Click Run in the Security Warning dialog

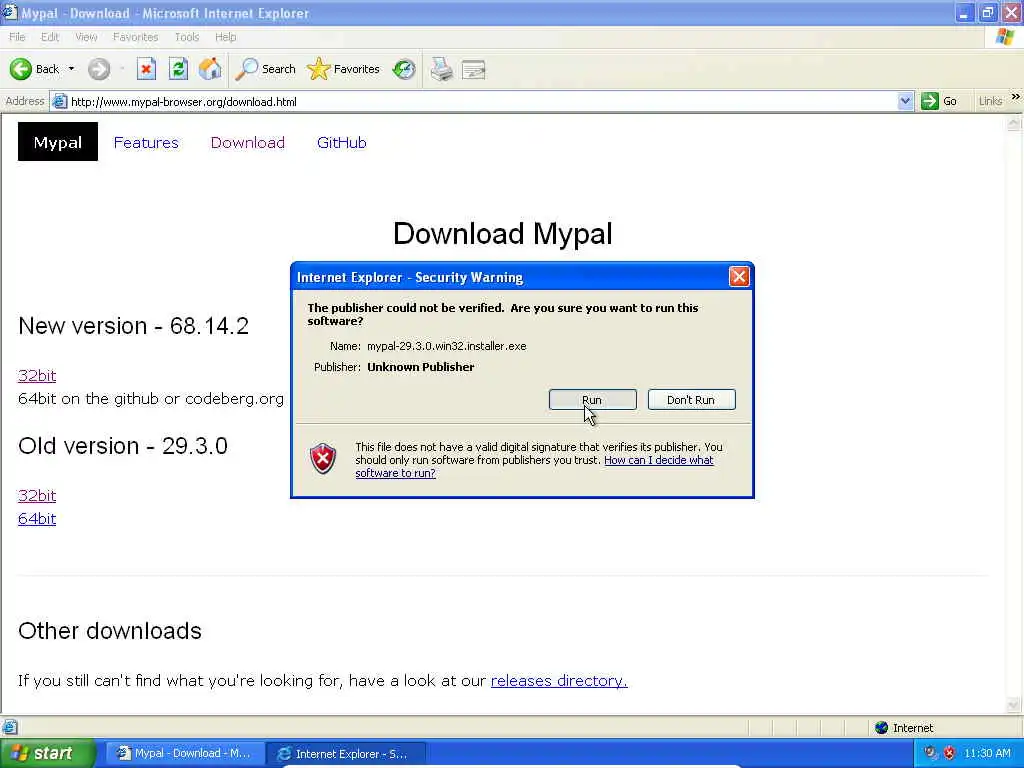click(592, 400)
